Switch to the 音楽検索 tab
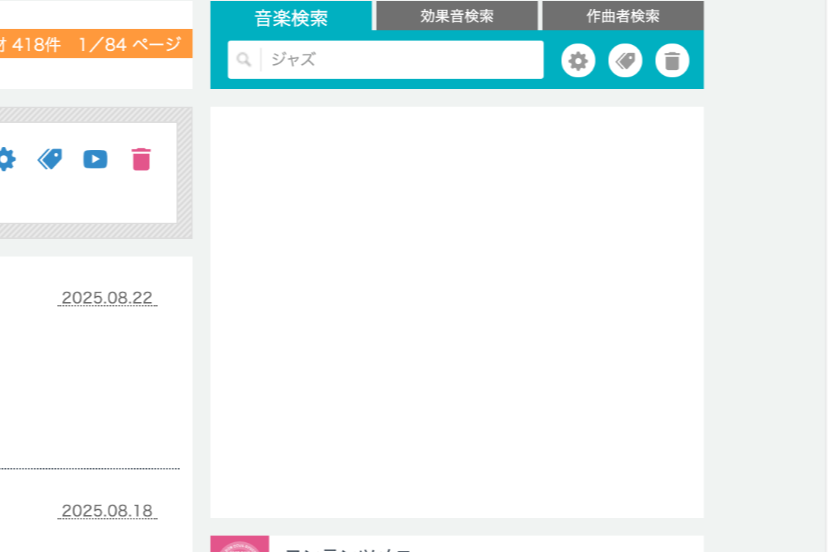The height and width of the screenshot is (552, 828). (x=291, y=16)
